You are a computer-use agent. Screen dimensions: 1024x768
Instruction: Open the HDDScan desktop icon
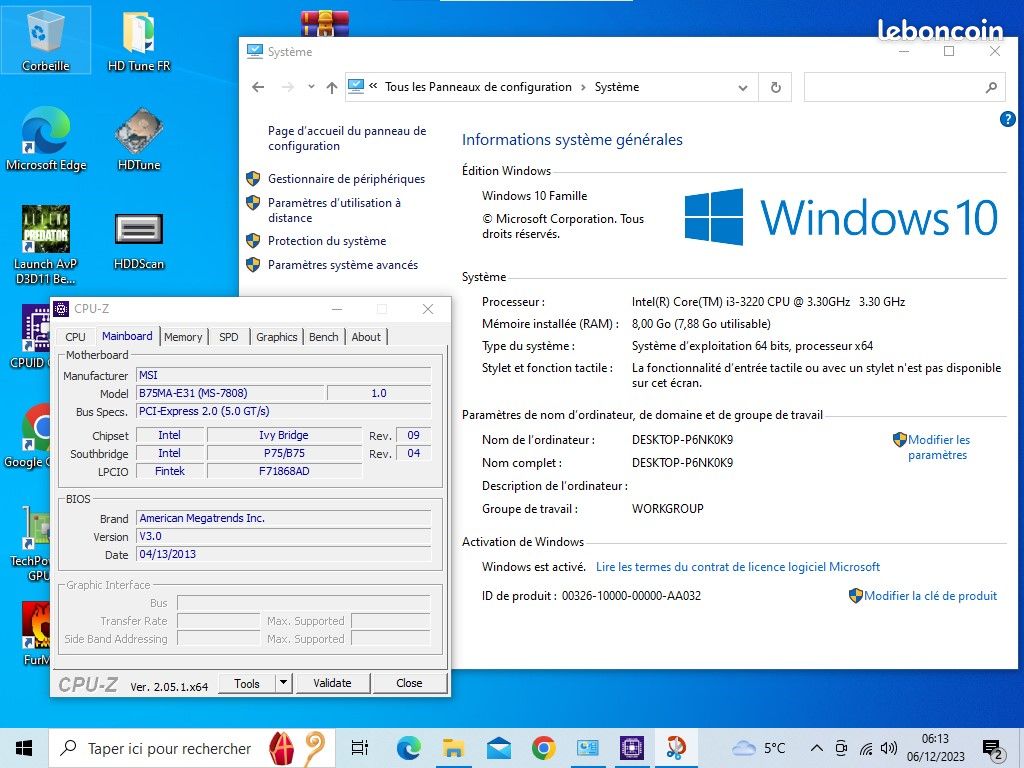pyautogui.click(x=138, y=242)
